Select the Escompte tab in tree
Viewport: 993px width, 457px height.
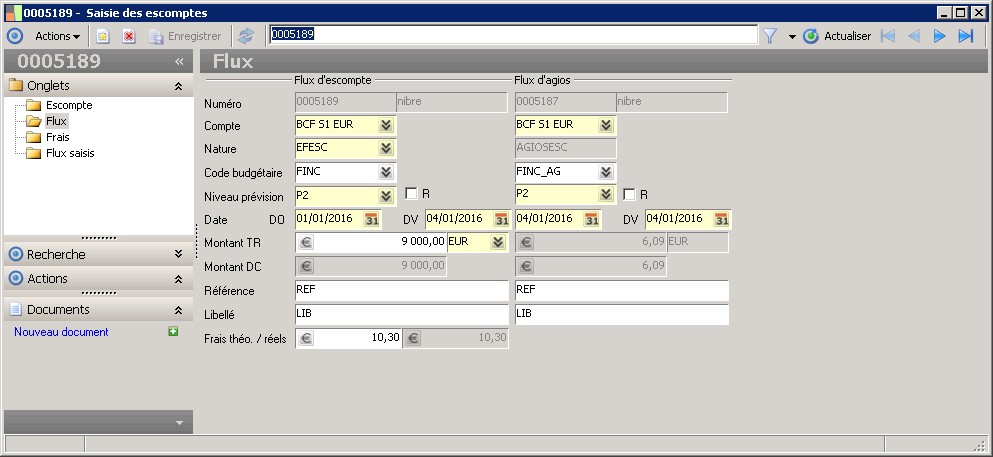pos(69,105)
